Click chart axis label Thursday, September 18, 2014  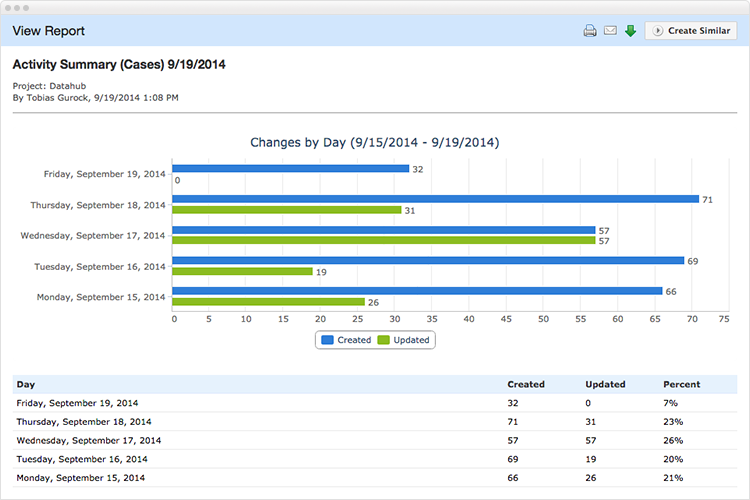(98, 205)
